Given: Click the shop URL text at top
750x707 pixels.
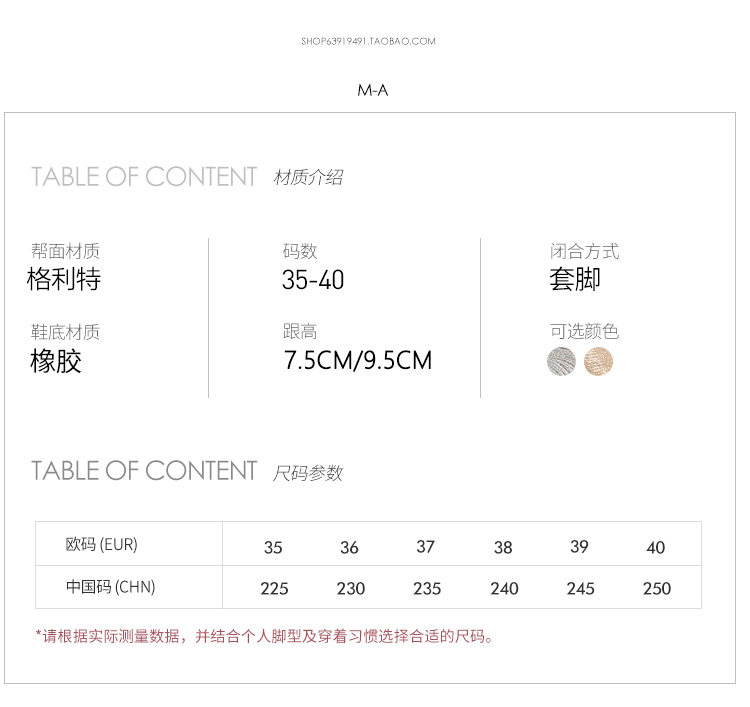Looking at the screenshot, I should tap(368, 41).
